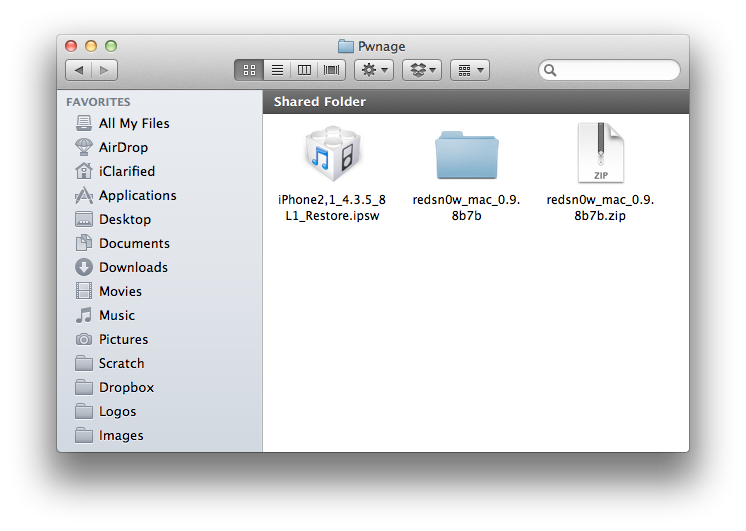The height and width of the screenshot is (531, 746).
Task: Select the redsn0w_mac_0.9.8b7b folder icon
Action: click(x=467, y=155)
